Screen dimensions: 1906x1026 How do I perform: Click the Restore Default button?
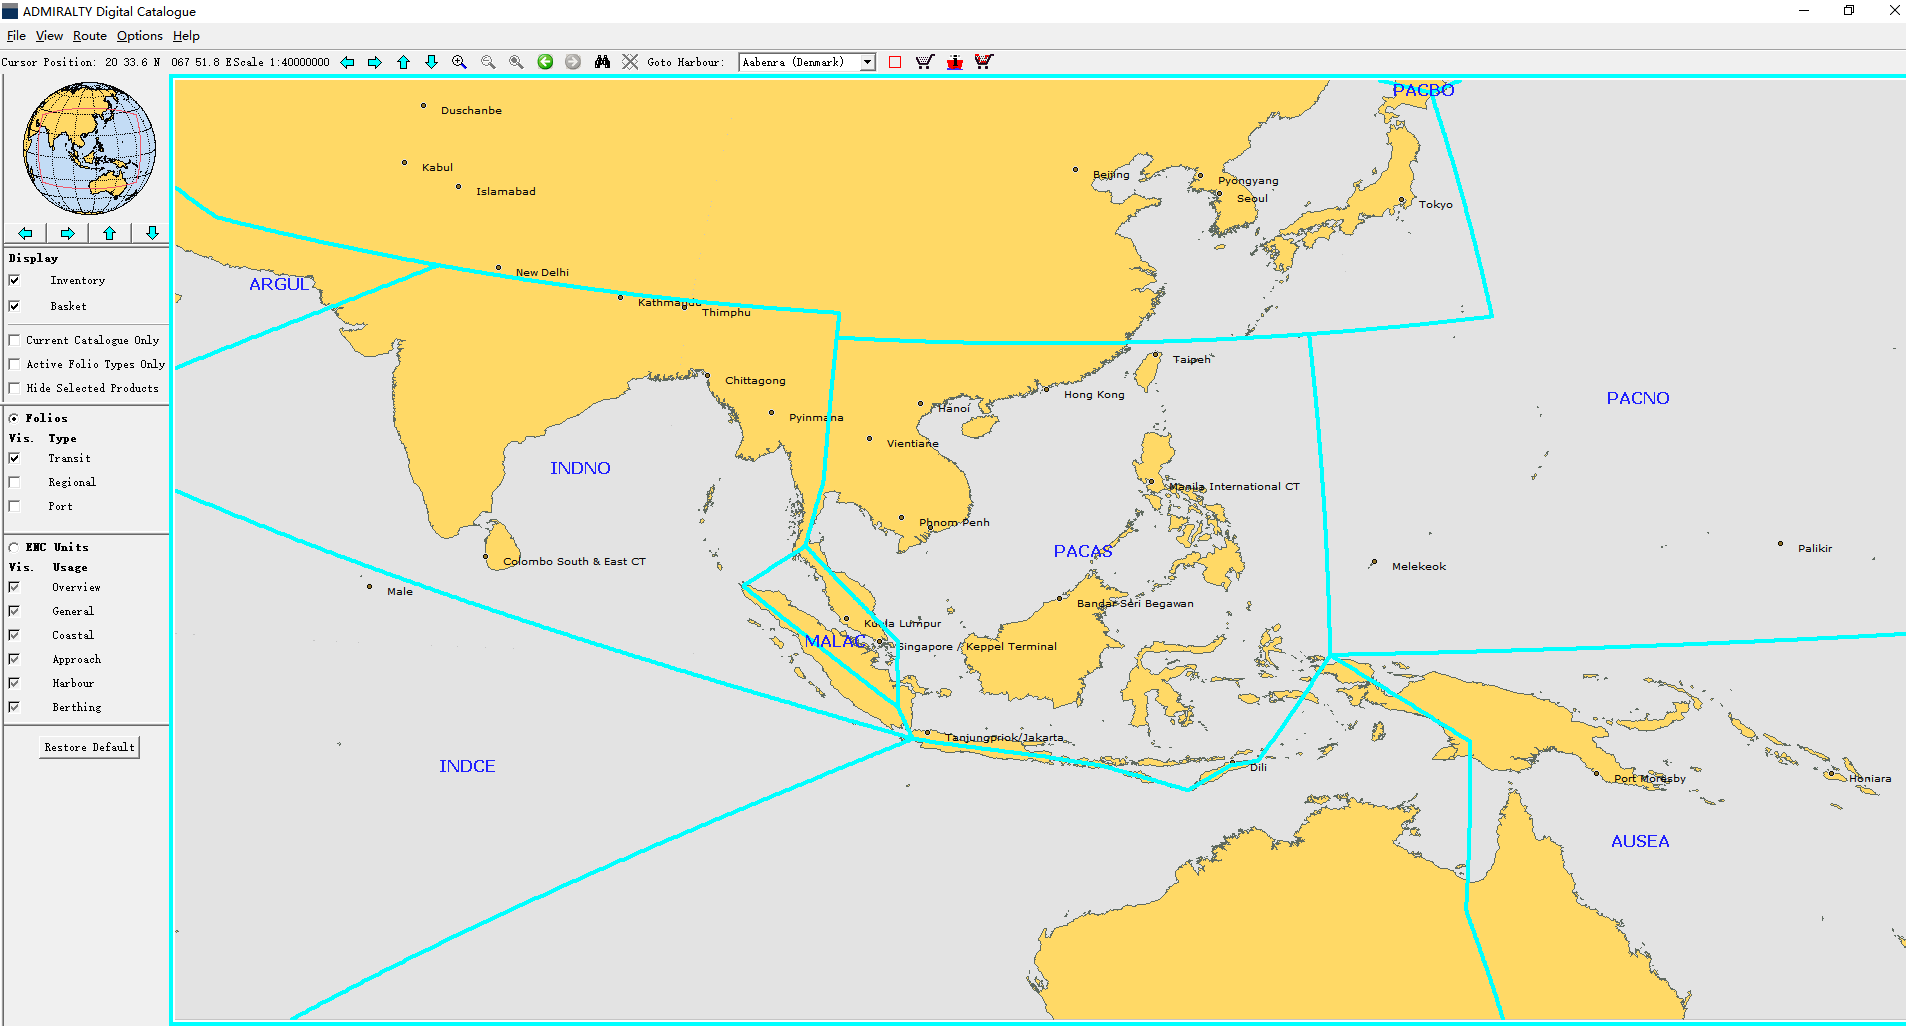click(x=89, y=747)
